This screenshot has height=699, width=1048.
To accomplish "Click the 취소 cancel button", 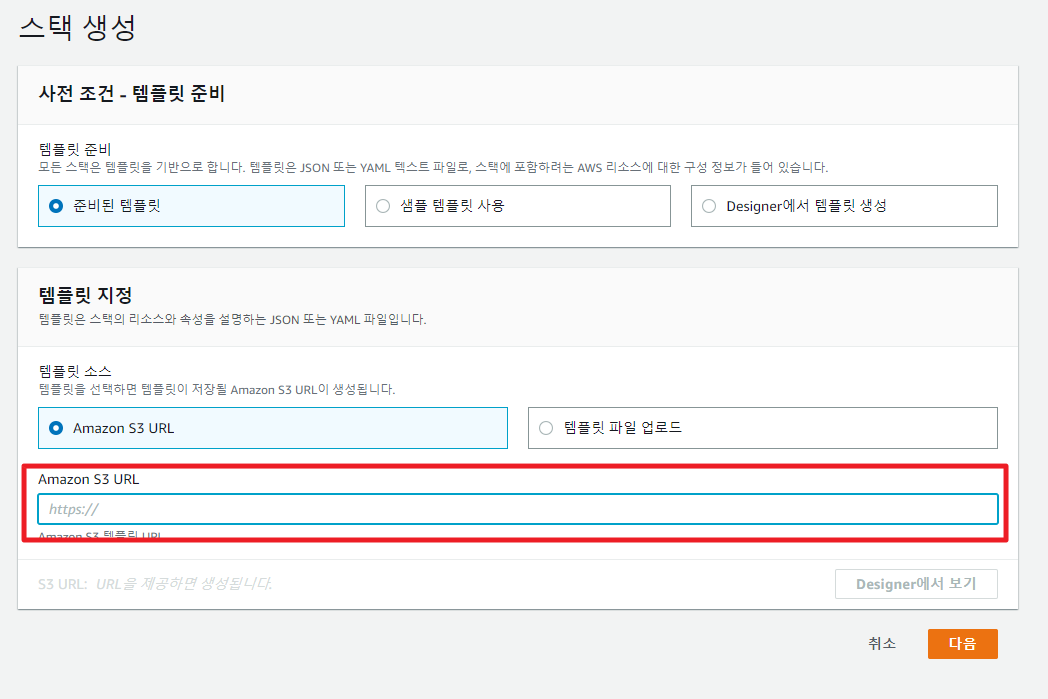I will pyautogui.click(x=882, y=644).
